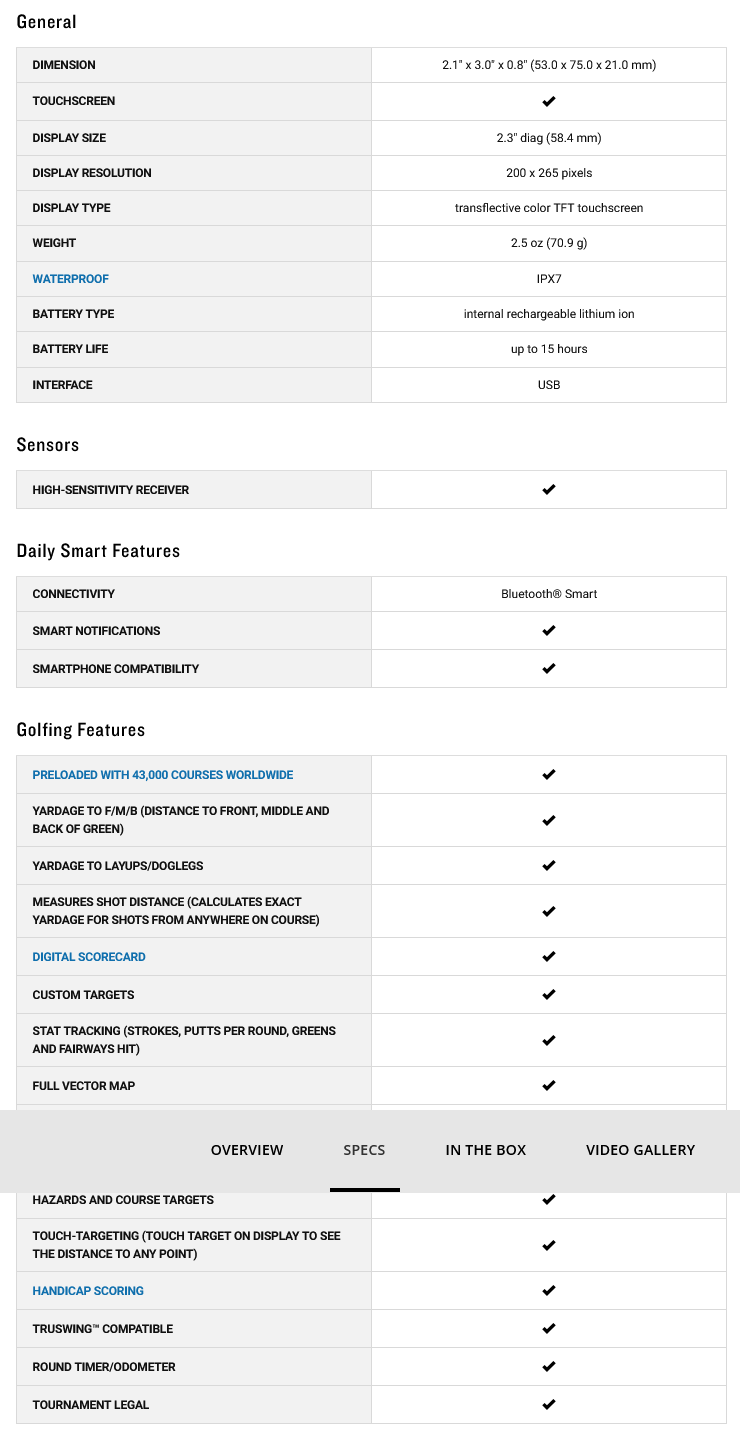Click the Custom Targets checkmark icon

[x=548, y=995]
